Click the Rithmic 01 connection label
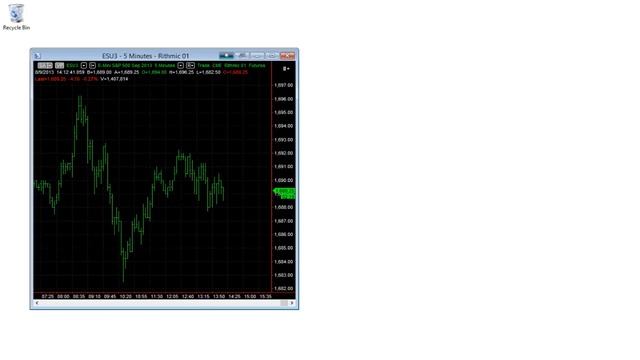640x360 pixels. [x=235, y=65]
